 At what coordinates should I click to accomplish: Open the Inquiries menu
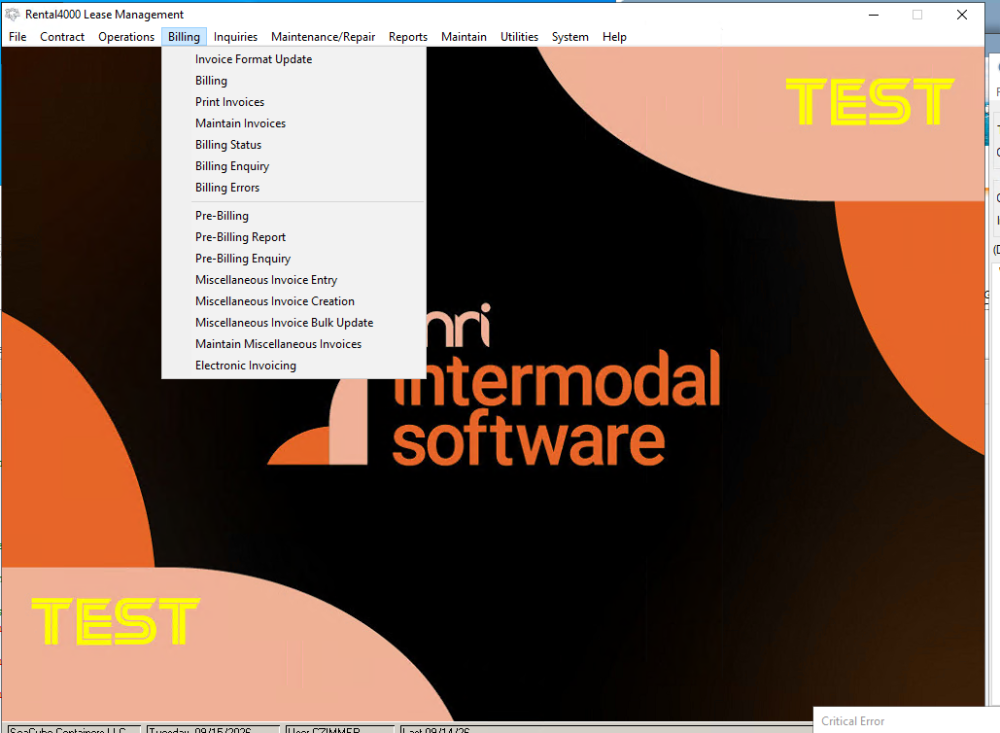pyautogui.click(x=235, y=37)
